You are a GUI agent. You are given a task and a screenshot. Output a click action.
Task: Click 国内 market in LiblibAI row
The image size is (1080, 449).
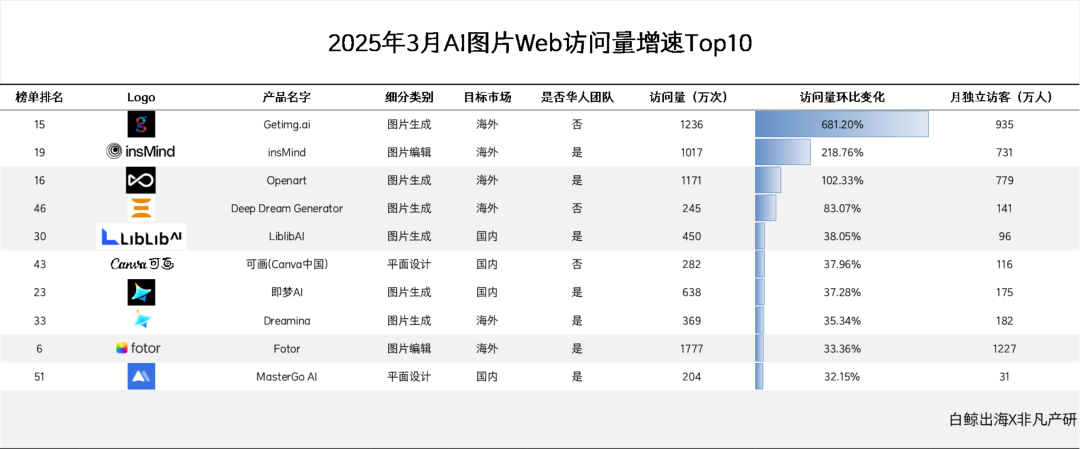487,236
